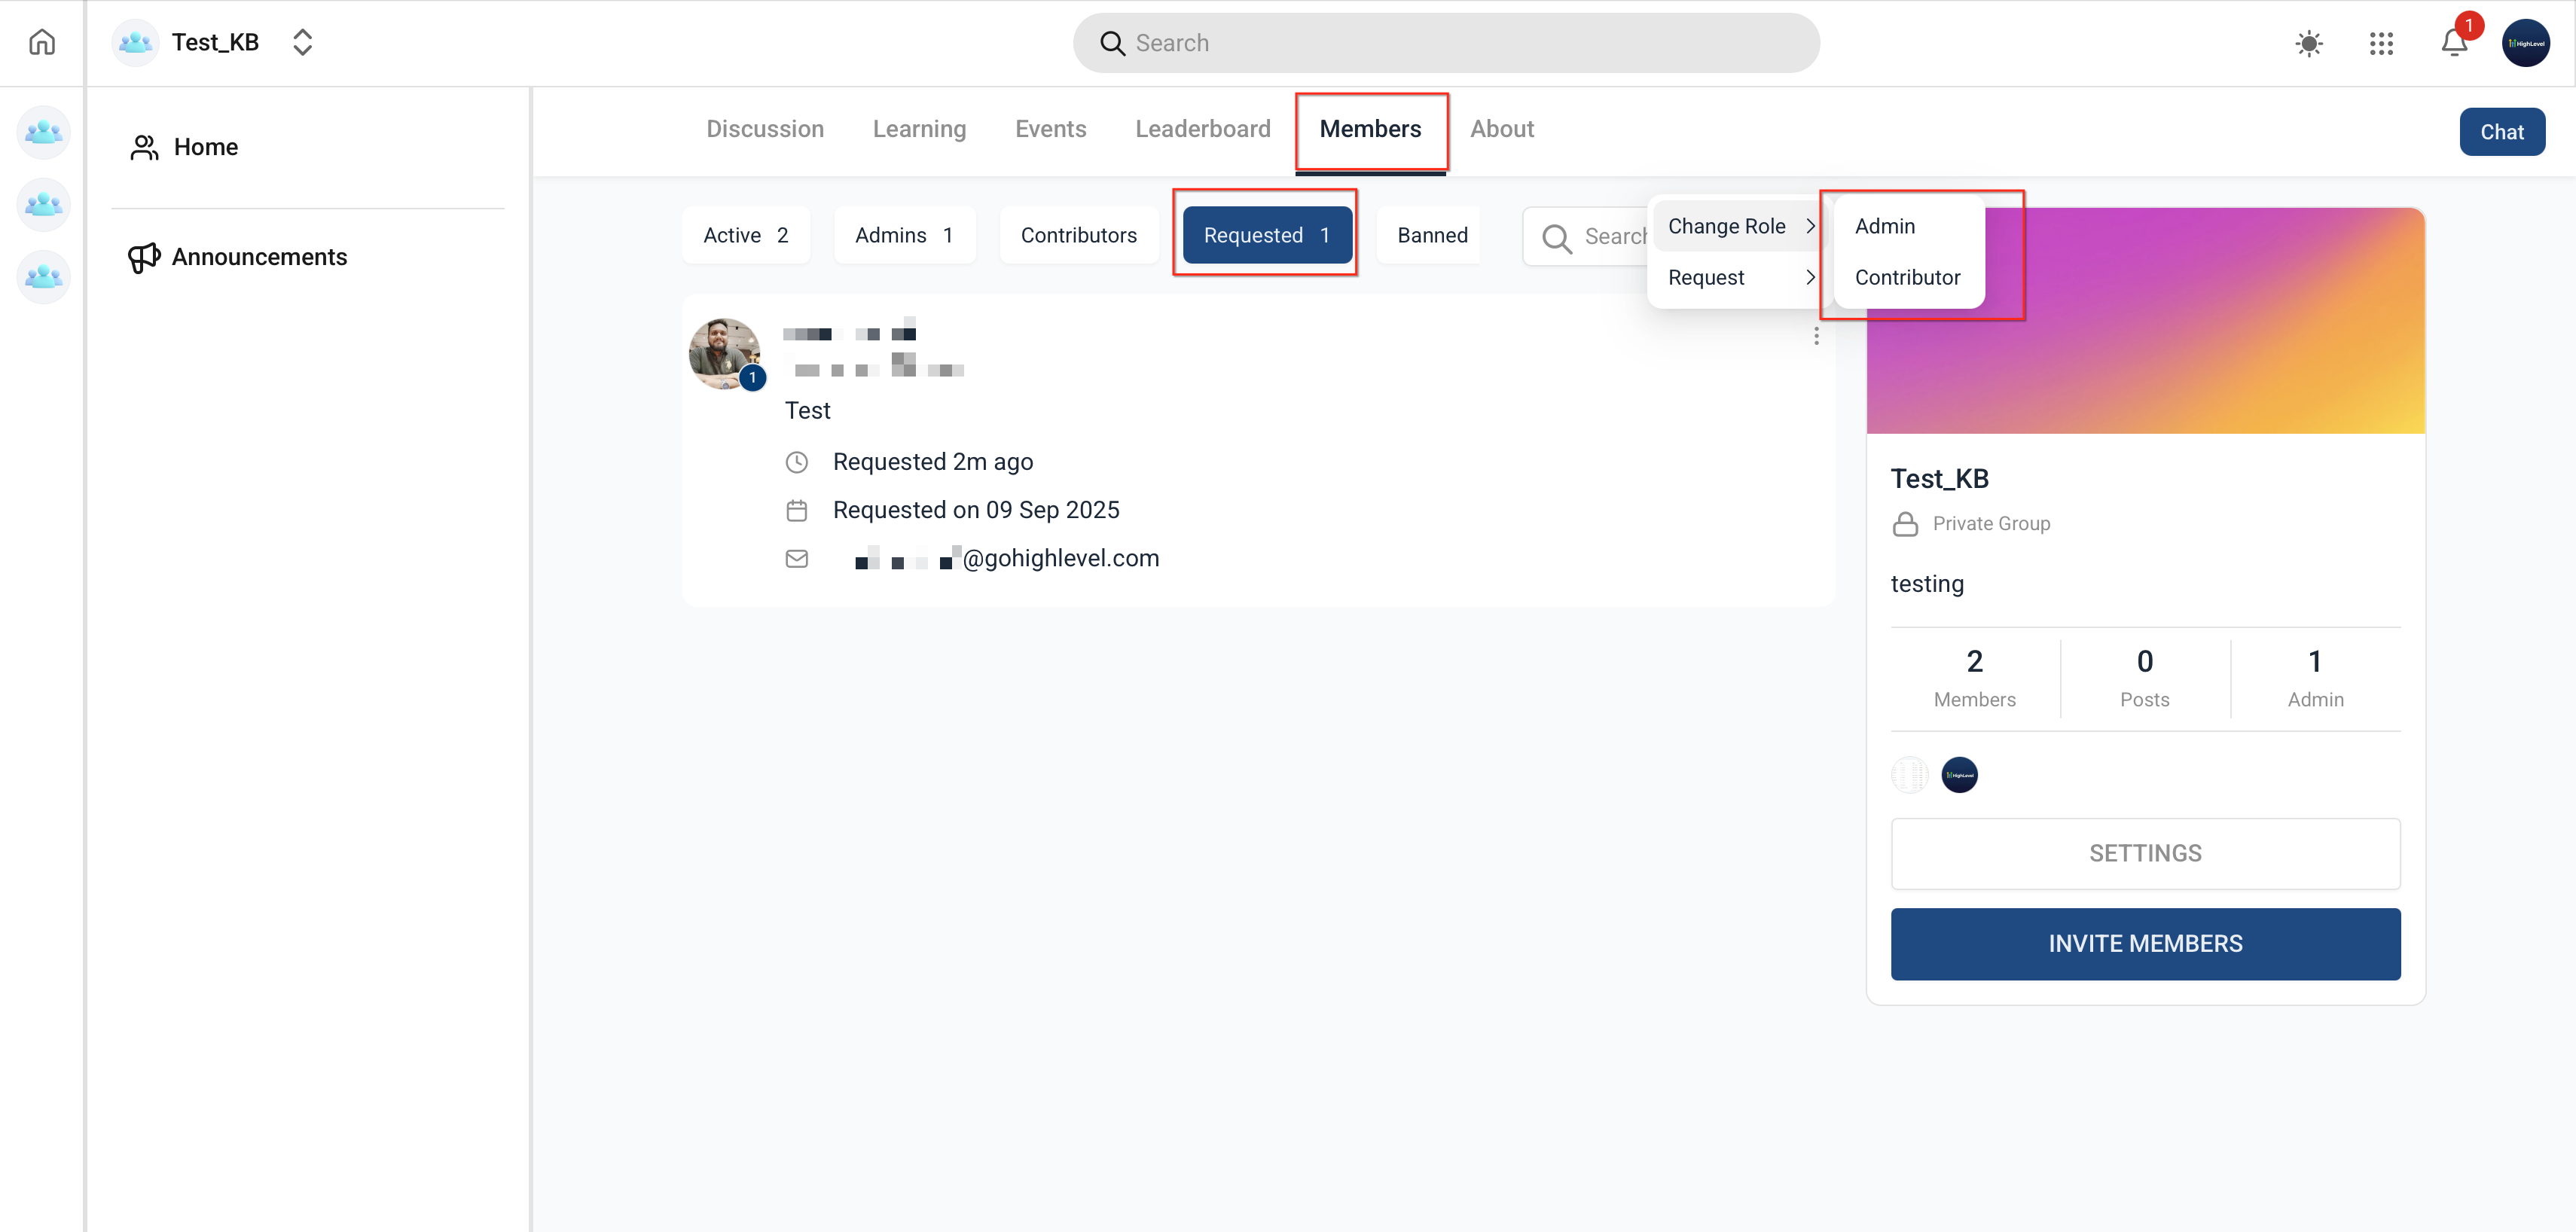
Task: Select the first group icon in left rail
Action: [43, 132]
